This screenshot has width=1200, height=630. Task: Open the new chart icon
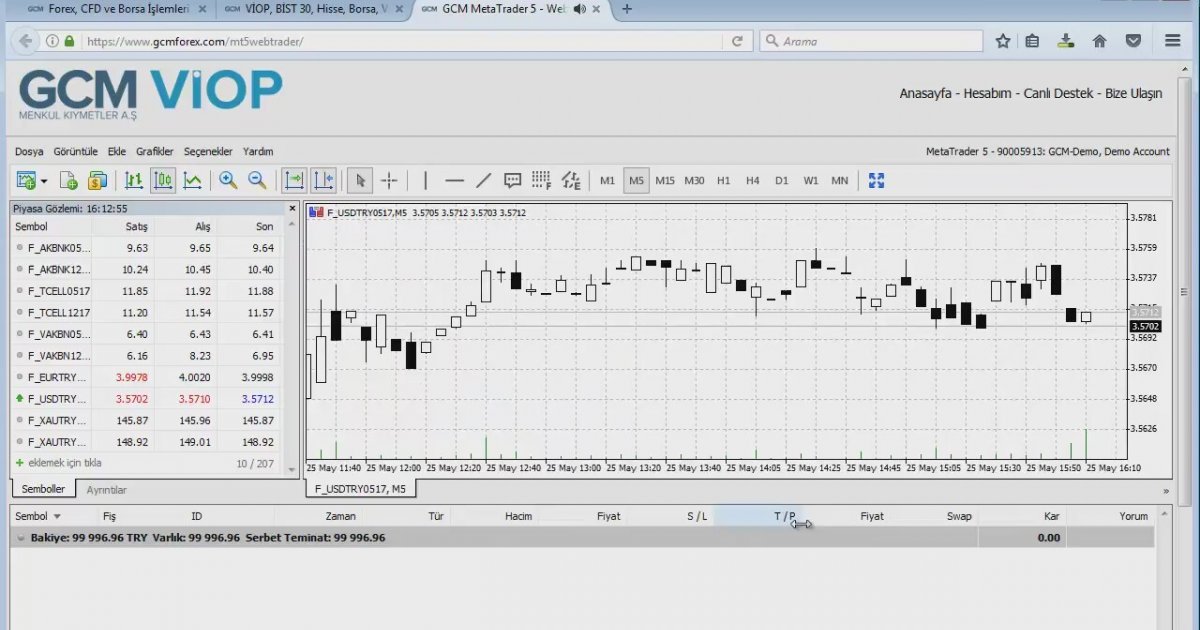click(x=26, y=181)
